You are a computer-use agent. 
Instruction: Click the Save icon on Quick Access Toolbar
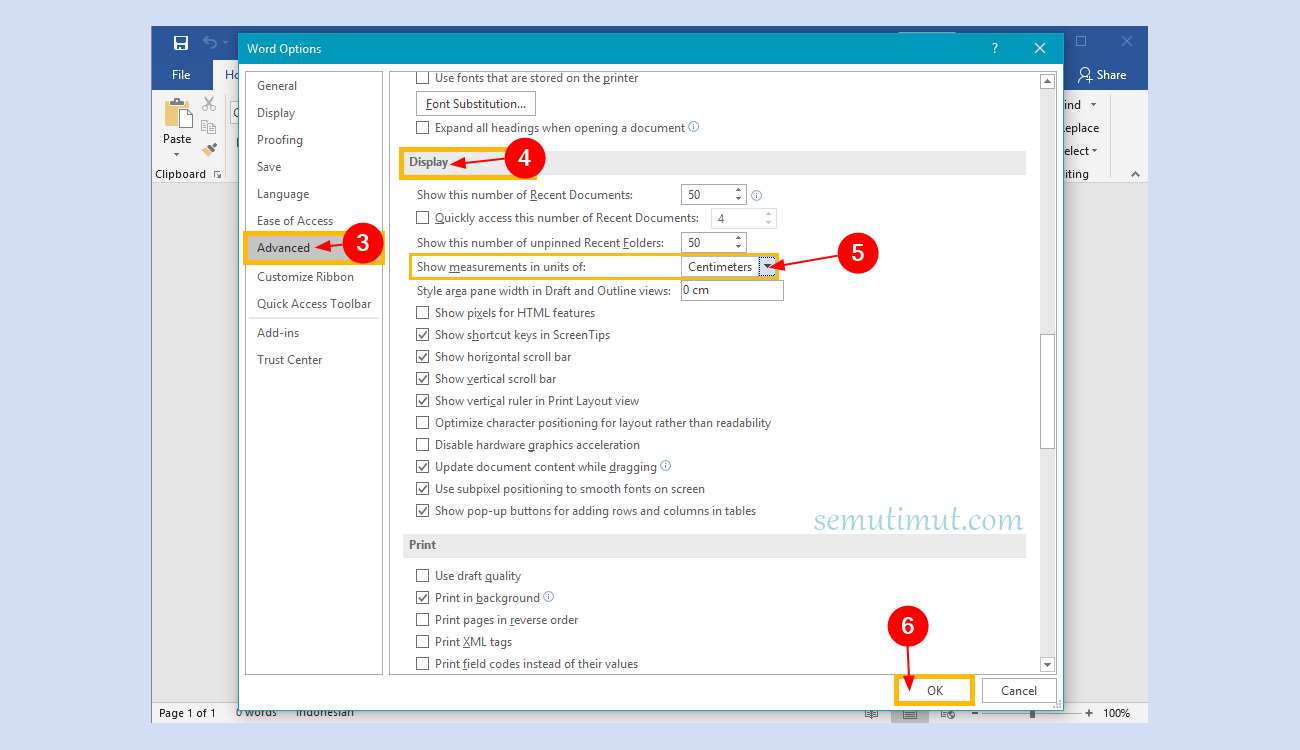pyautogui.click(x=180, y=43)
